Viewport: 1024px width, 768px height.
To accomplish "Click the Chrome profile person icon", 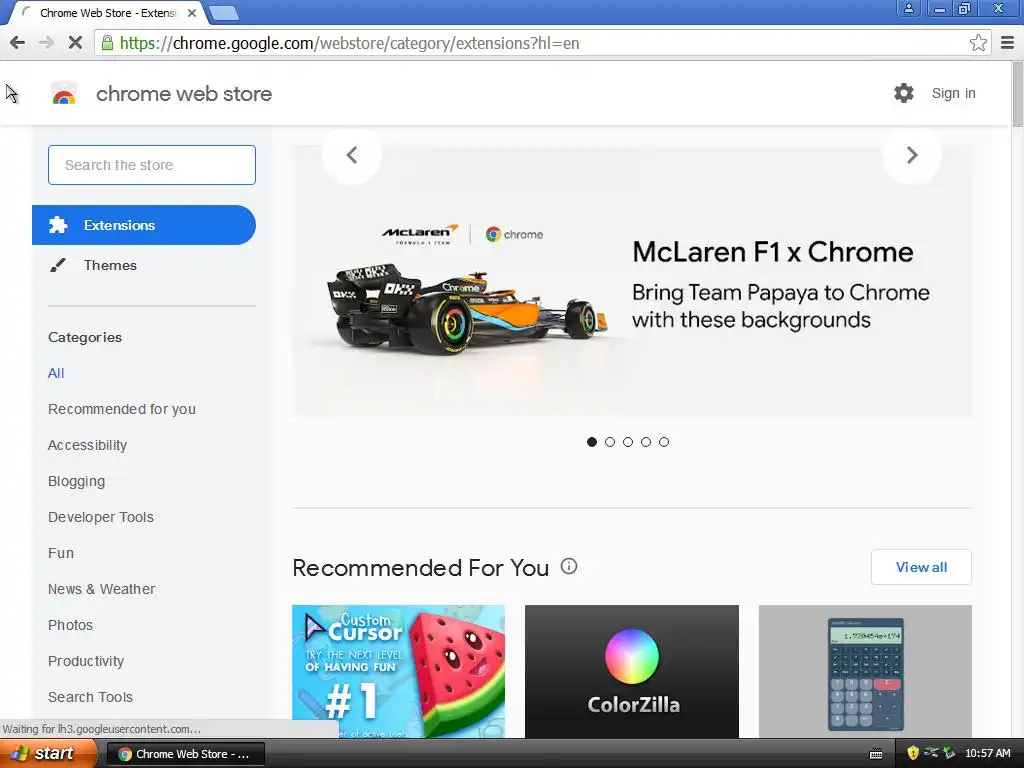I will [x=908, y=8].
